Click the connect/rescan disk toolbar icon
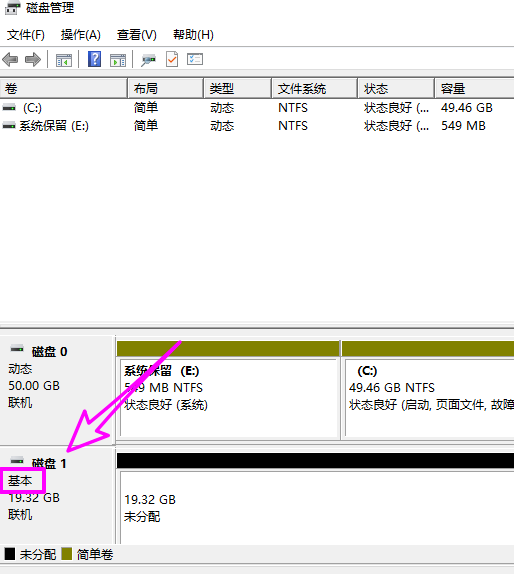Image resolution: width=514 pixels, height=574 pixels. pos(148,60)
